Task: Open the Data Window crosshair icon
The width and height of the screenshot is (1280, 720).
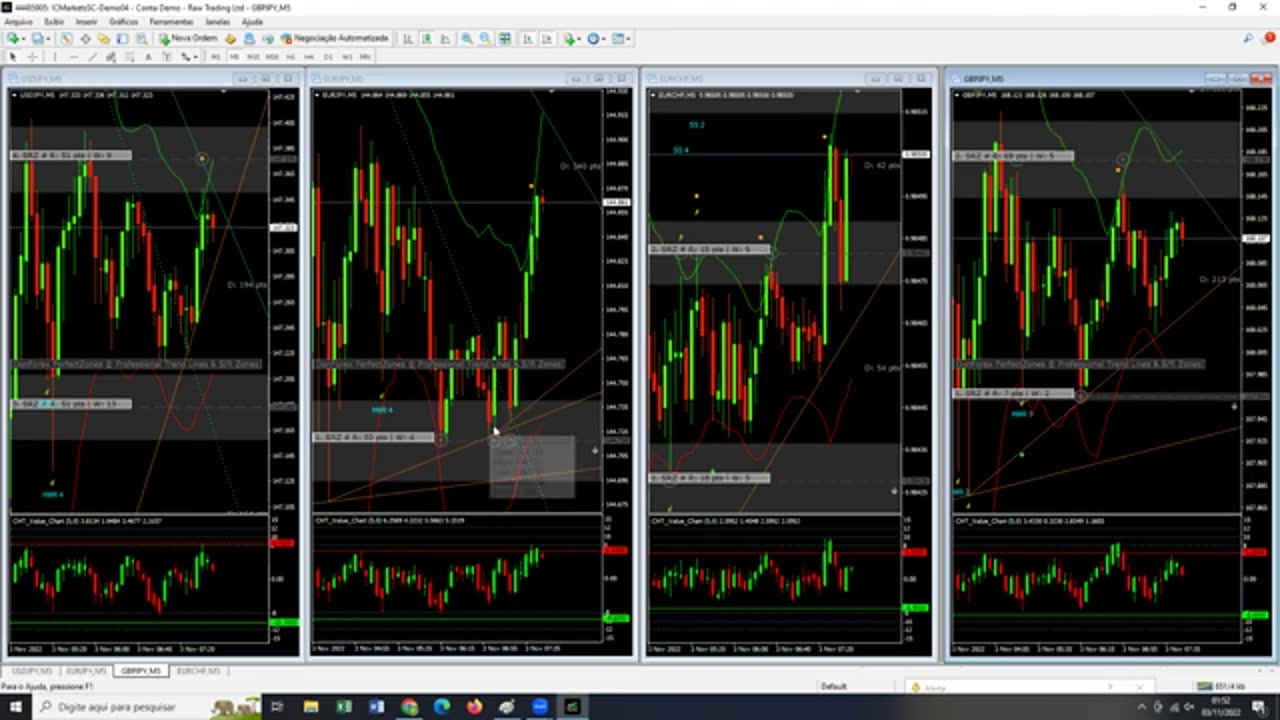Action: [x=85, y=38]
